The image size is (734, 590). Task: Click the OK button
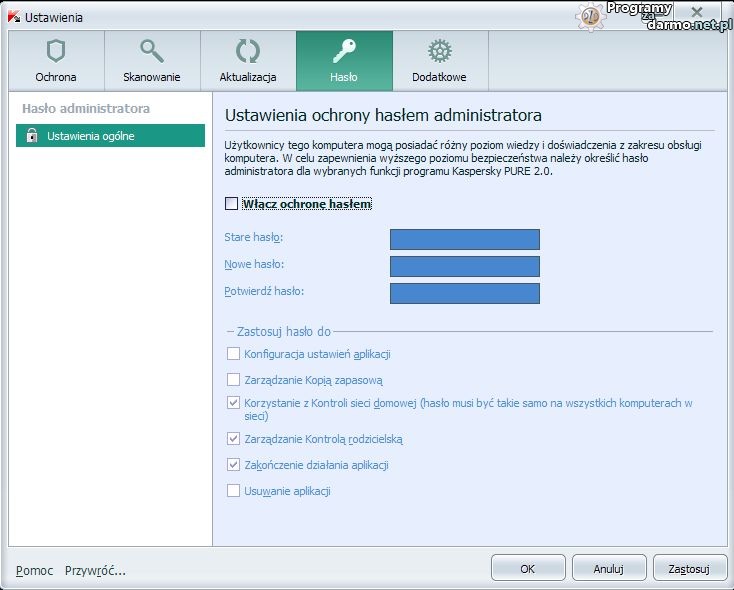[528, 568]
